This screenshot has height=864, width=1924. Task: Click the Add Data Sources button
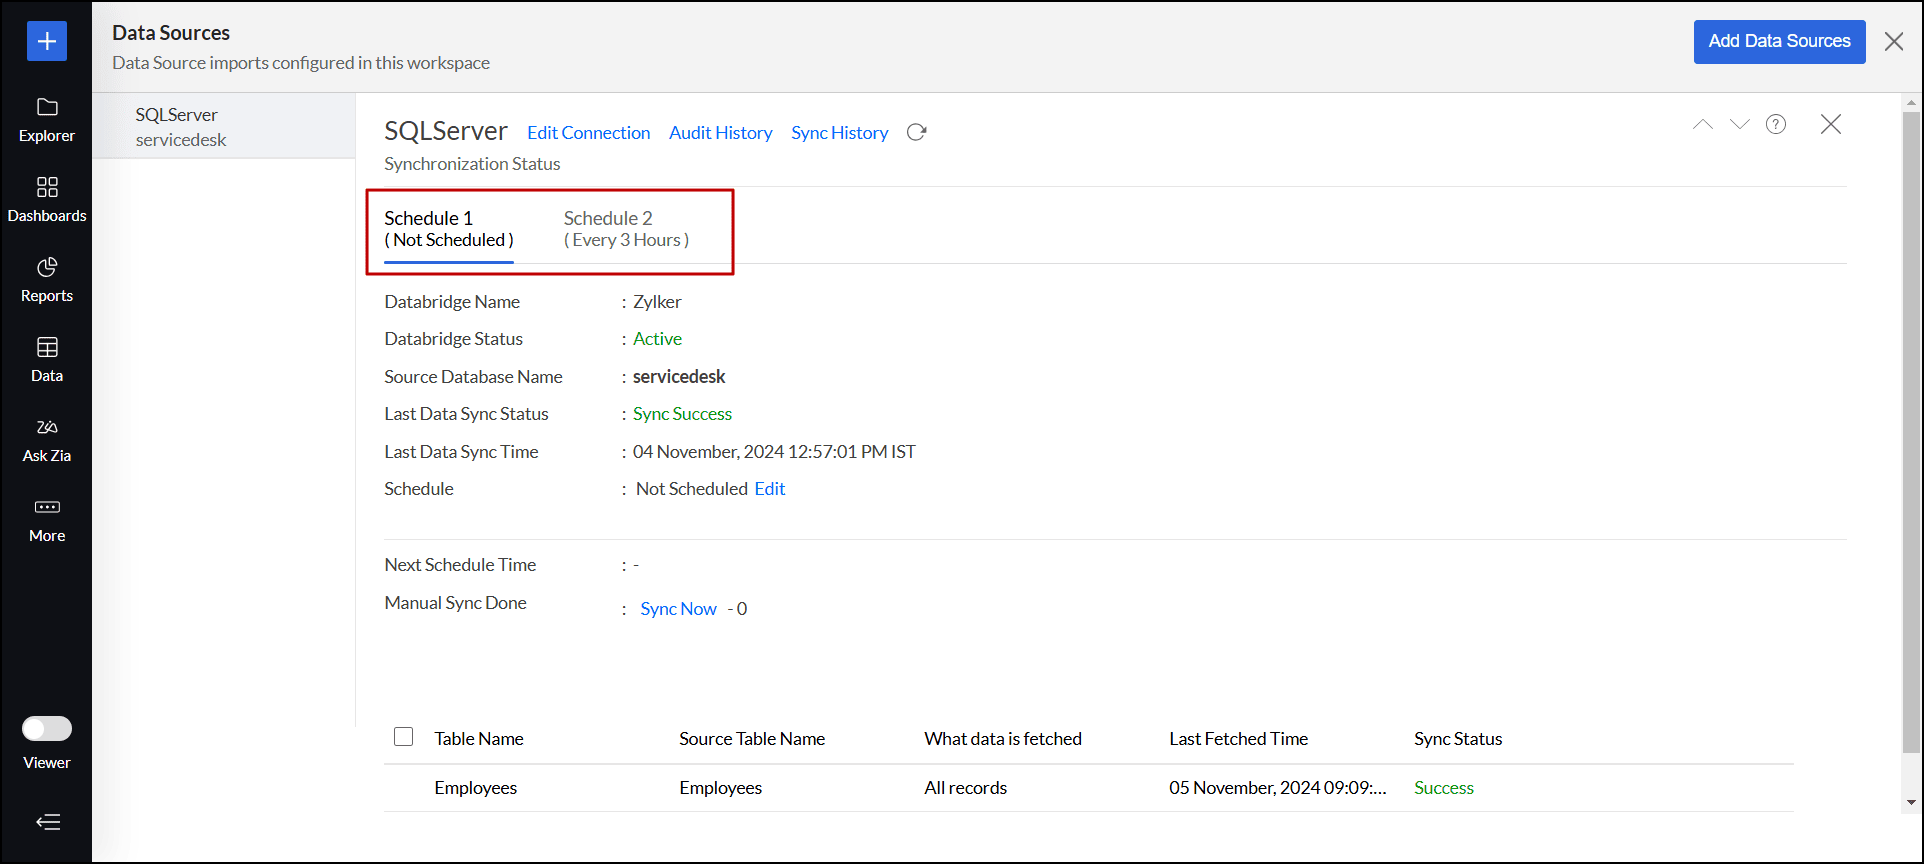[1779, 42]
